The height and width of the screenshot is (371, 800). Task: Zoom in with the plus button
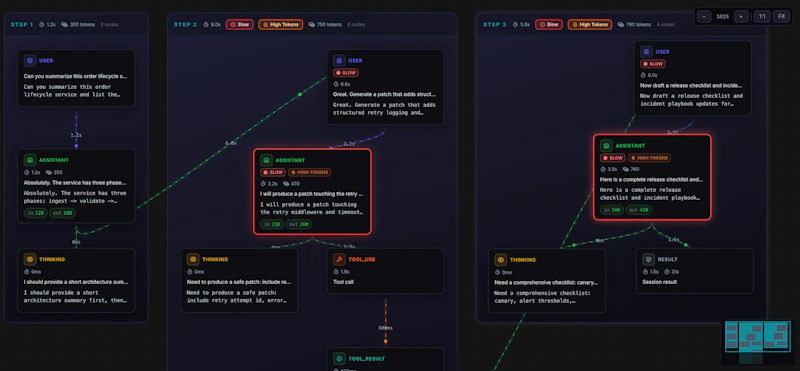click(741, 16)
